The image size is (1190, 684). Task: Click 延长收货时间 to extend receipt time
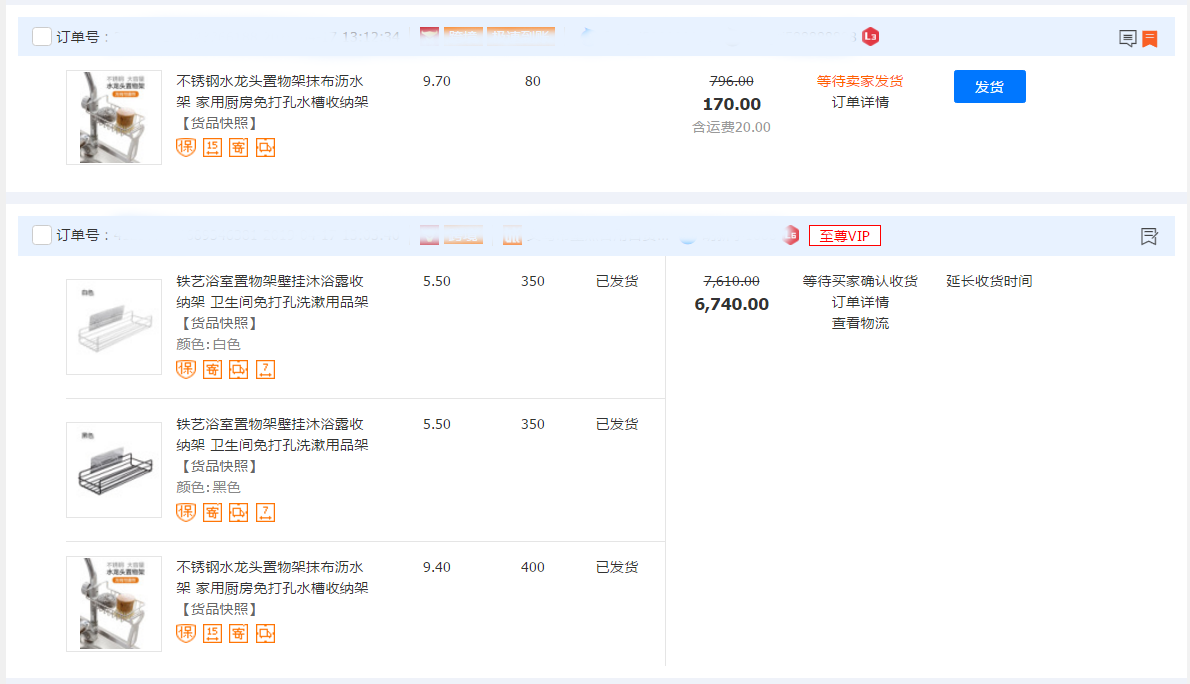[x=989, y=281]
